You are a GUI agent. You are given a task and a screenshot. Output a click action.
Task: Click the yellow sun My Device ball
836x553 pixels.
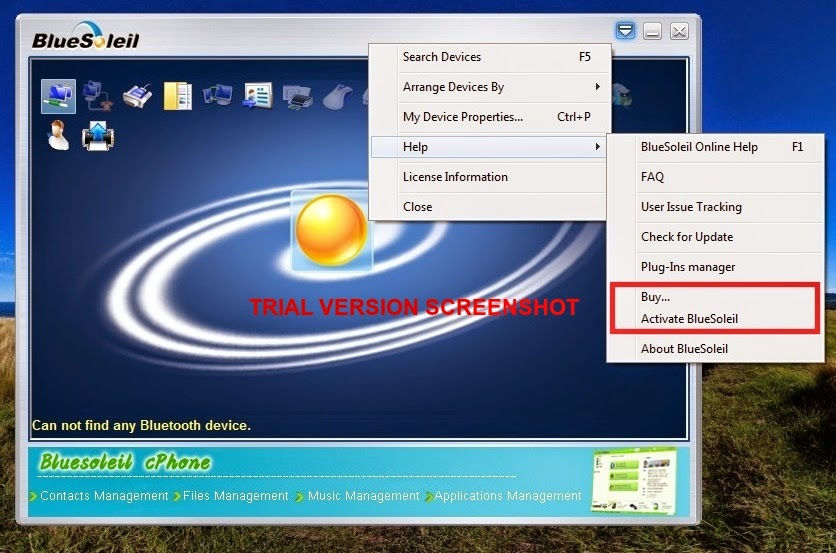[331, 230]
